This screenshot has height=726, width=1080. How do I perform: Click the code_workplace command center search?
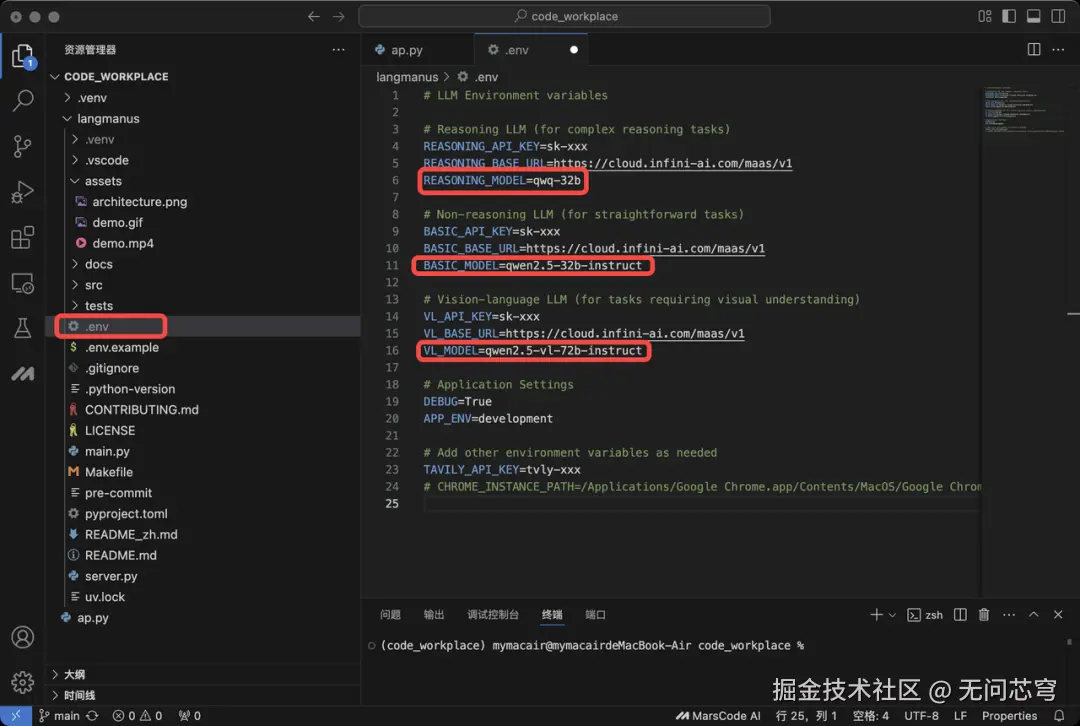tap(564, 16)
